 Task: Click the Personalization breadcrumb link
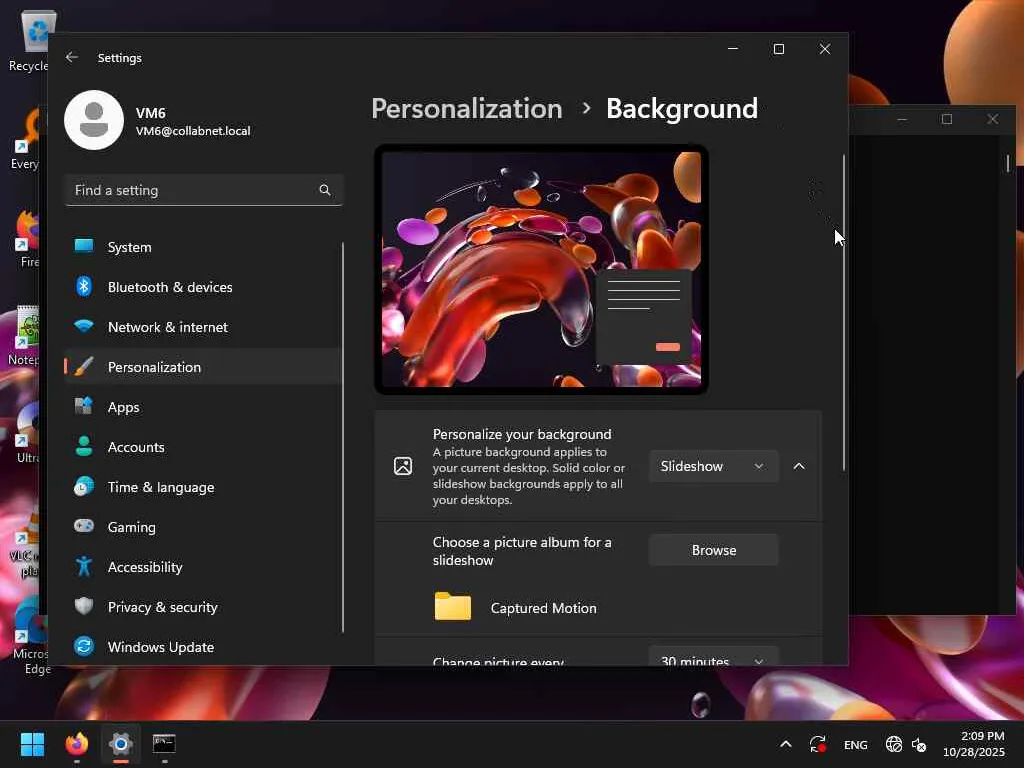click(466, 108)
